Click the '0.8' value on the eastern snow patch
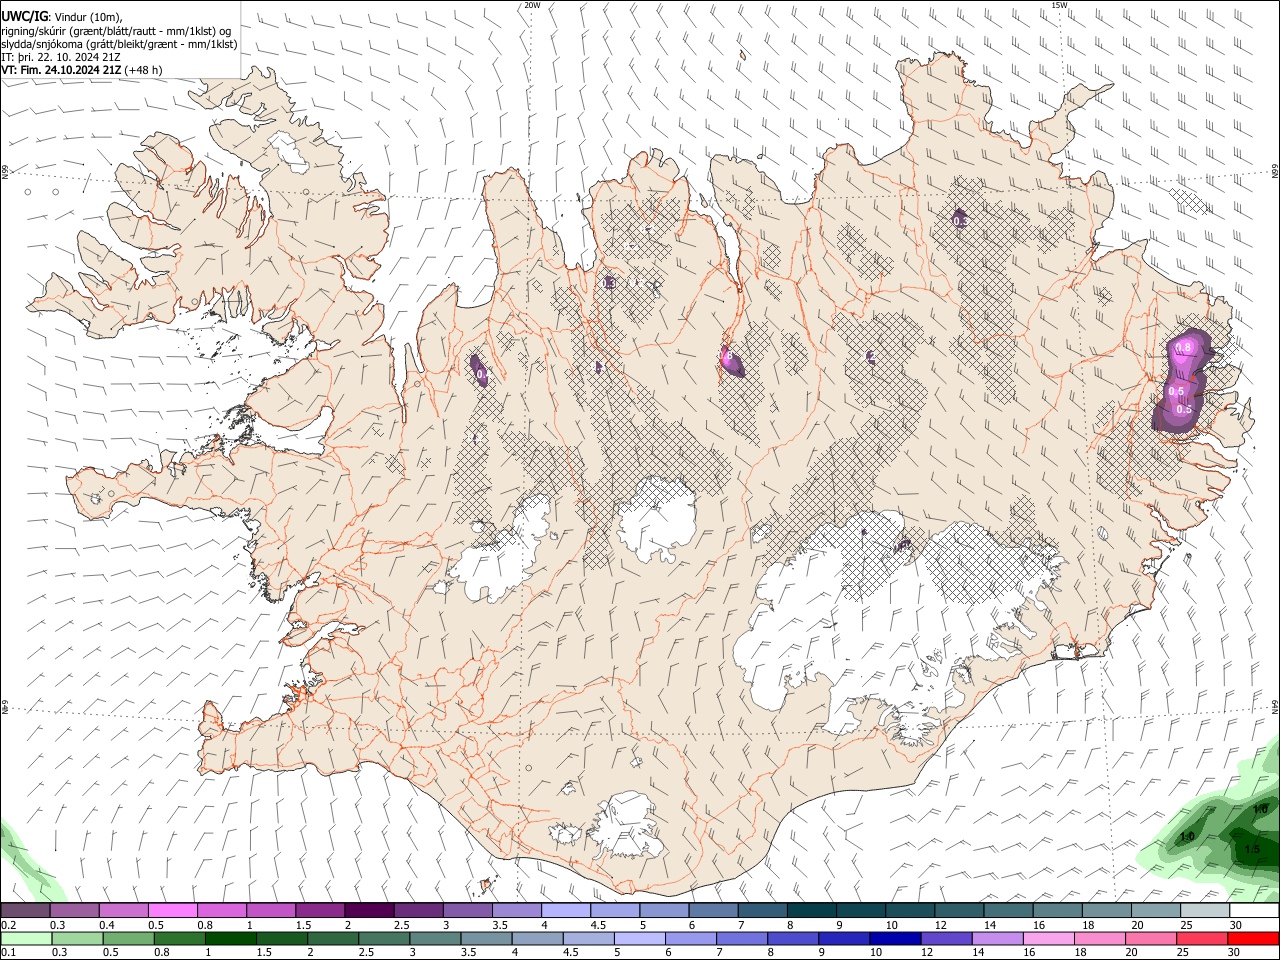 [x=1185, y=347]
